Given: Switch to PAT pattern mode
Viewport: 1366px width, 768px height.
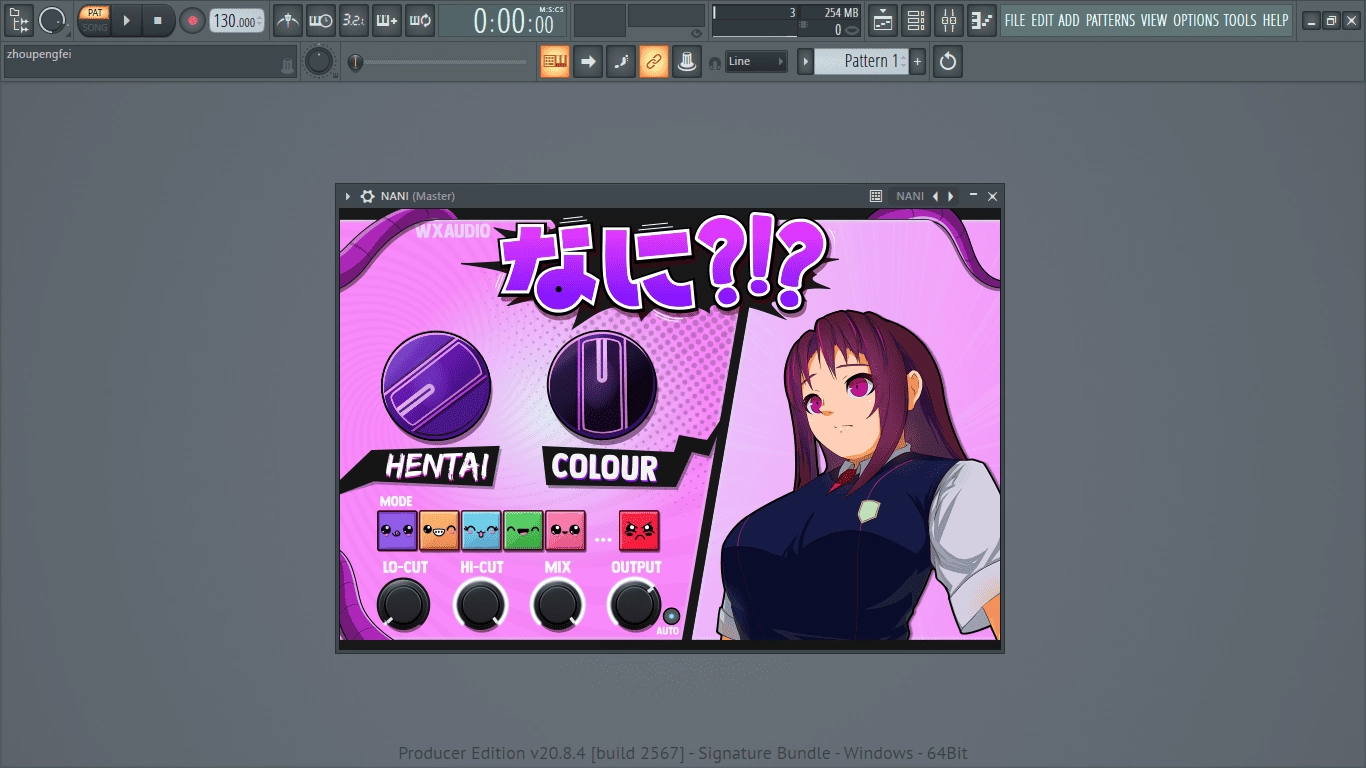Looking at the screenshot, I should [94, 13].
